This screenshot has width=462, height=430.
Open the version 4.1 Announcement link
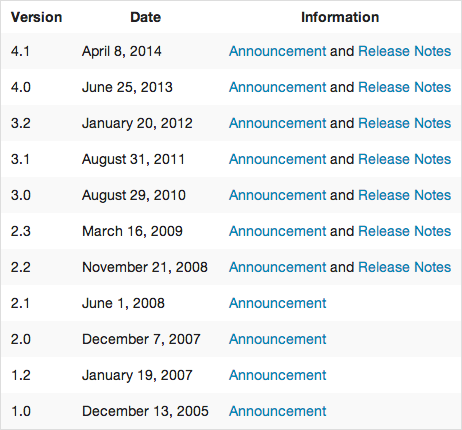(x=277, y=51)
